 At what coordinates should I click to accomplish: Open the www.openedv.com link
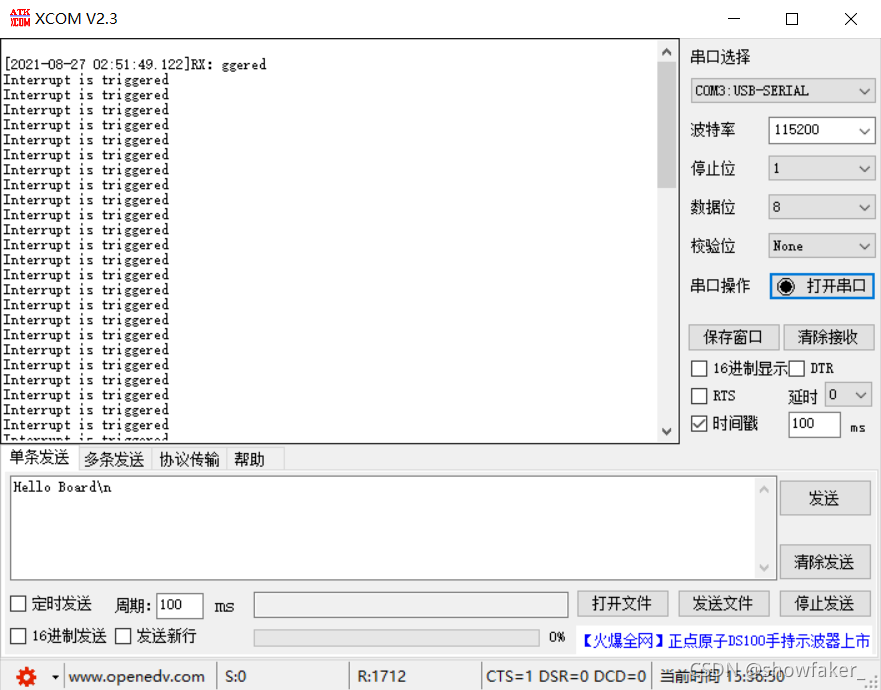(x=137, y=677)
